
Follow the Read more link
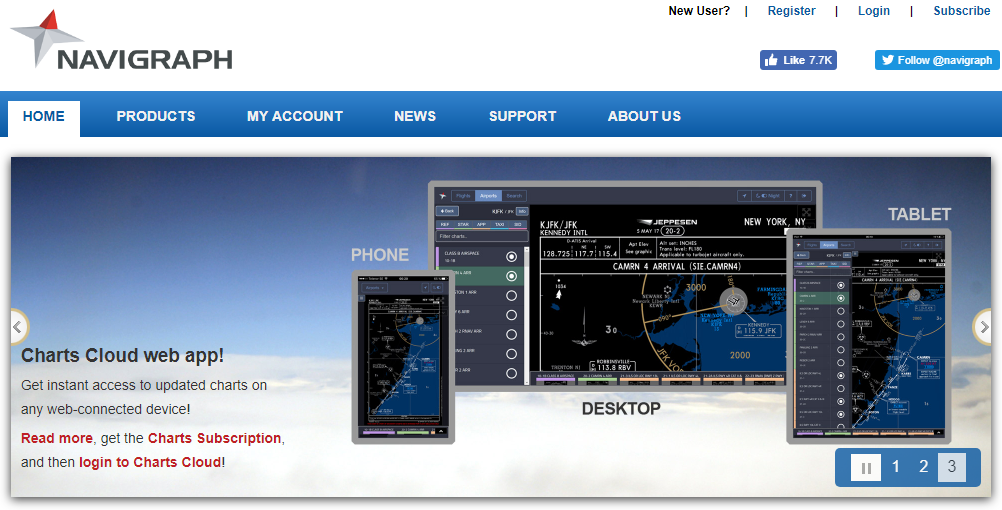57,438
